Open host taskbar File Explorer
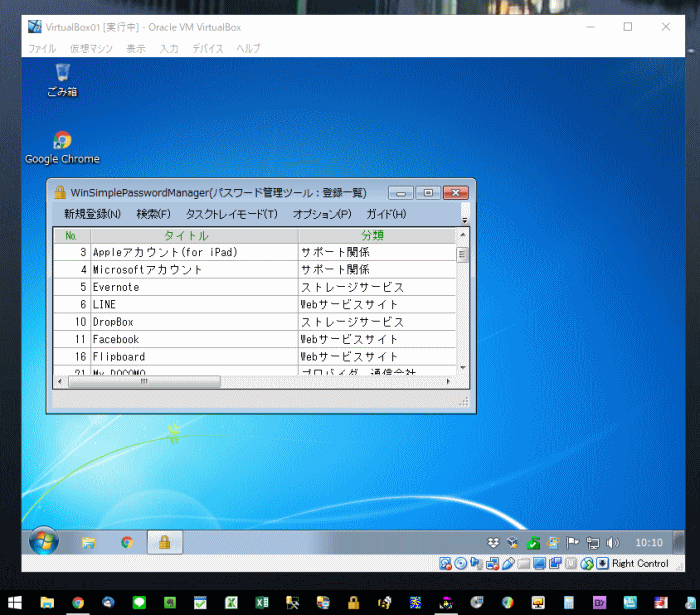The image size is (700, 615). [47, 603]
